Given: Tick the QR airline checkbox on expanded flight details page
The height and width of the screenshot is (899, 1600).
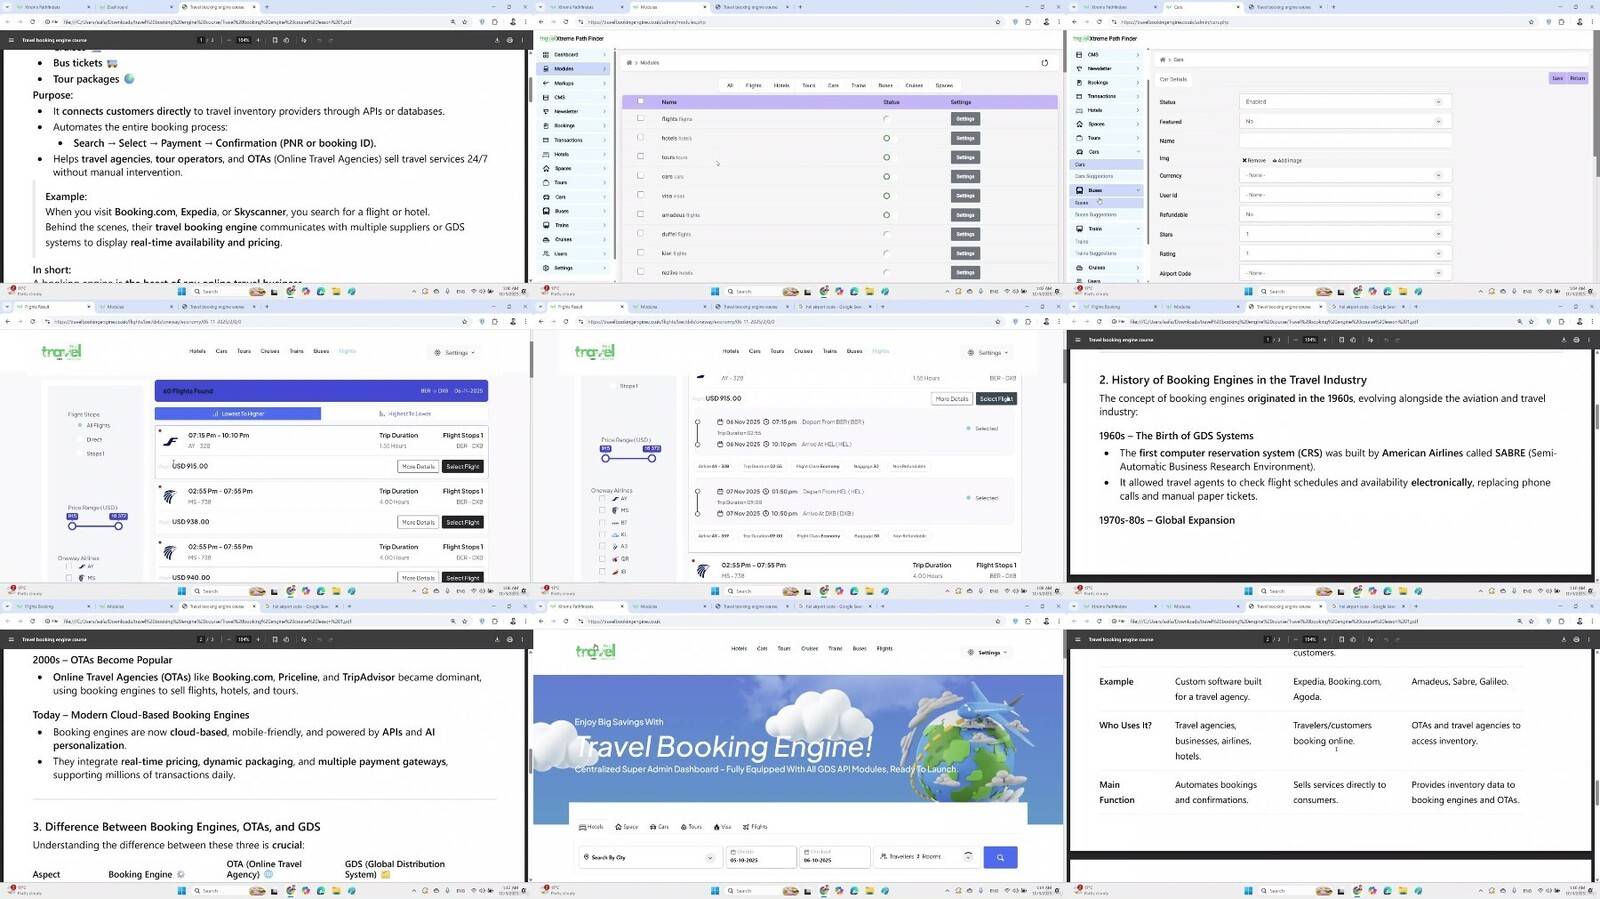Looking at the screenshot, I should [602, 559].
